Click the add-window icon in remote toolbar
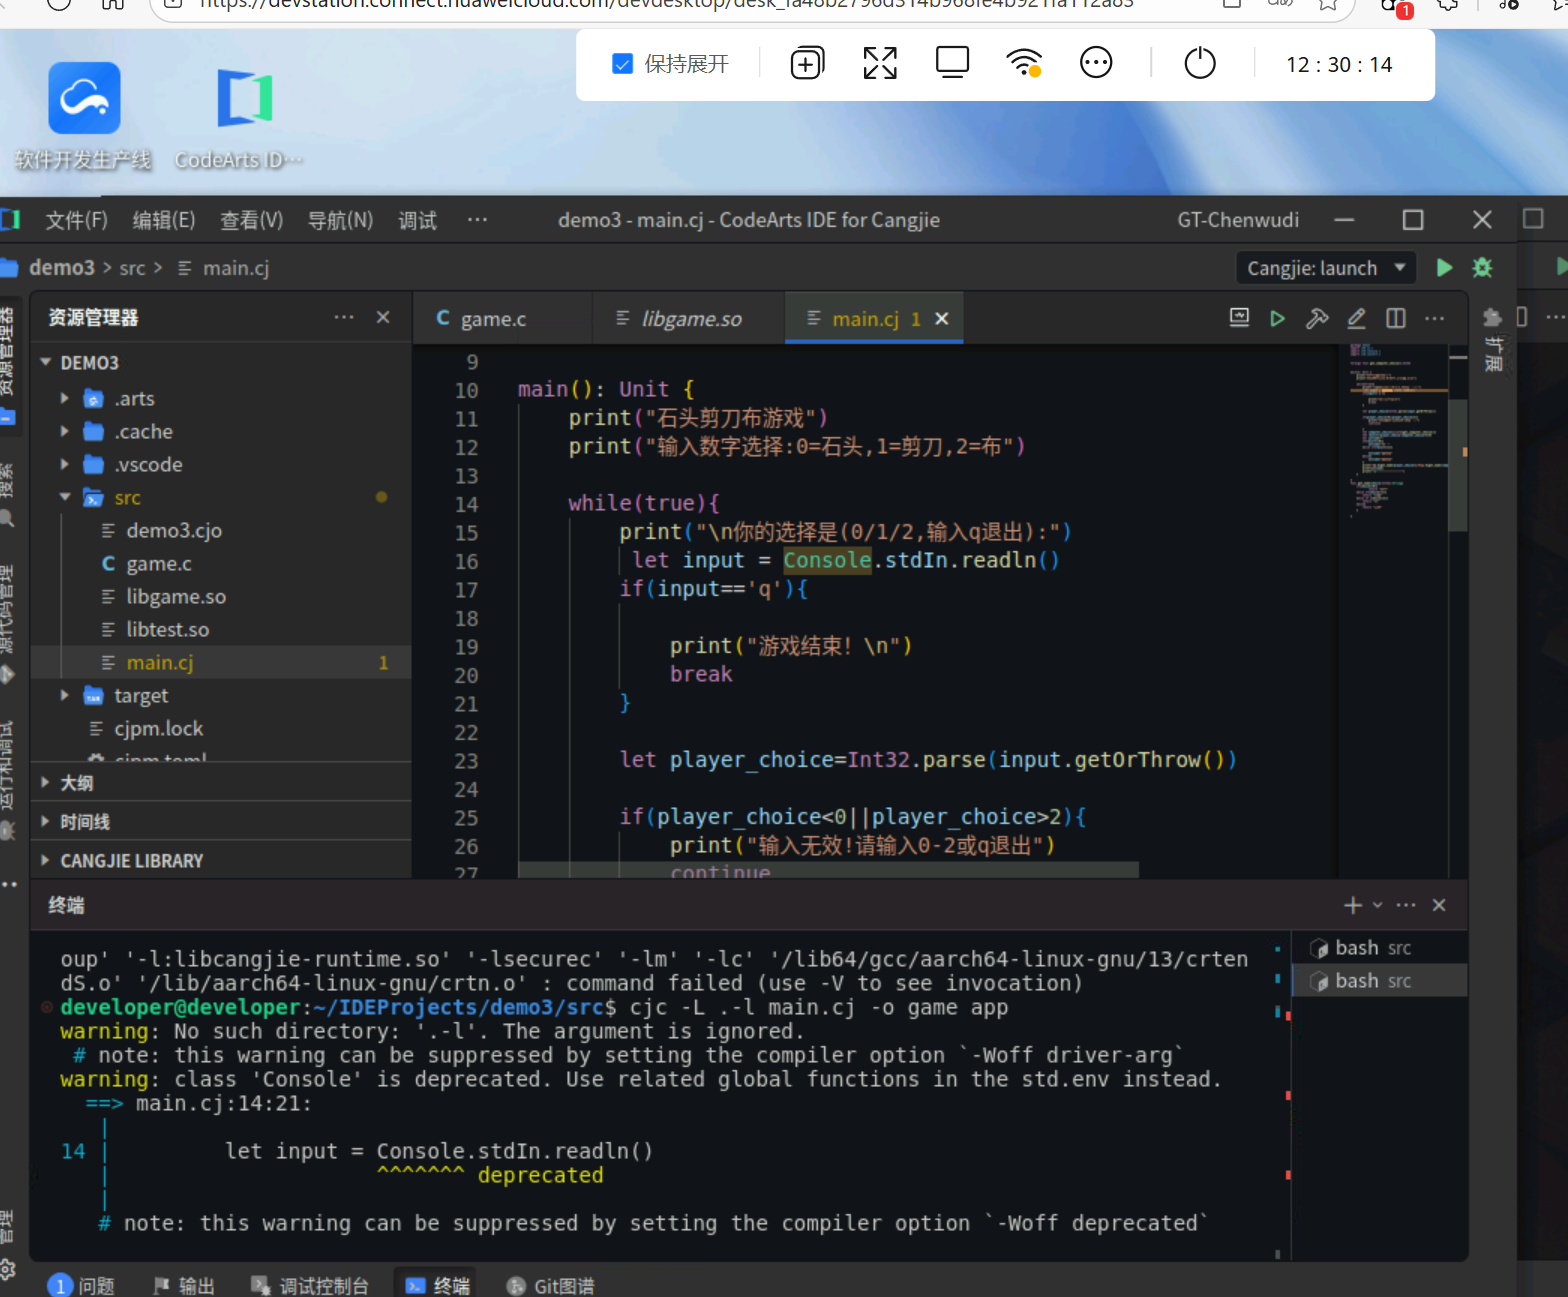The width and height of the screenshot is (1568, 1297). pos(807,63)
